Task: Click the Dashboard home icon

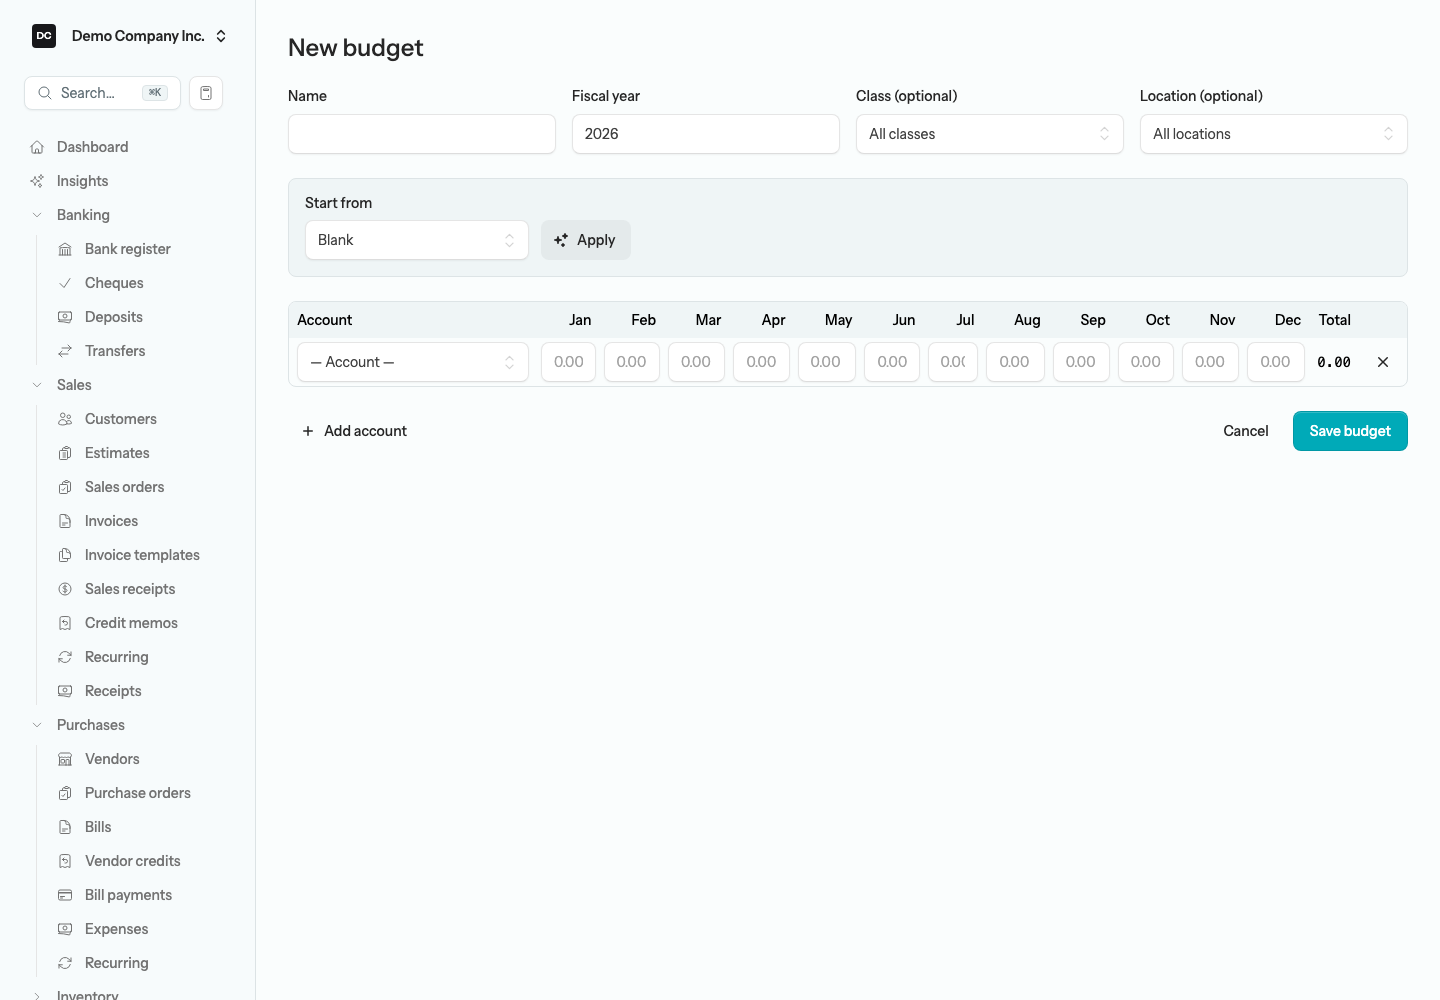Action: coord(37,147)
